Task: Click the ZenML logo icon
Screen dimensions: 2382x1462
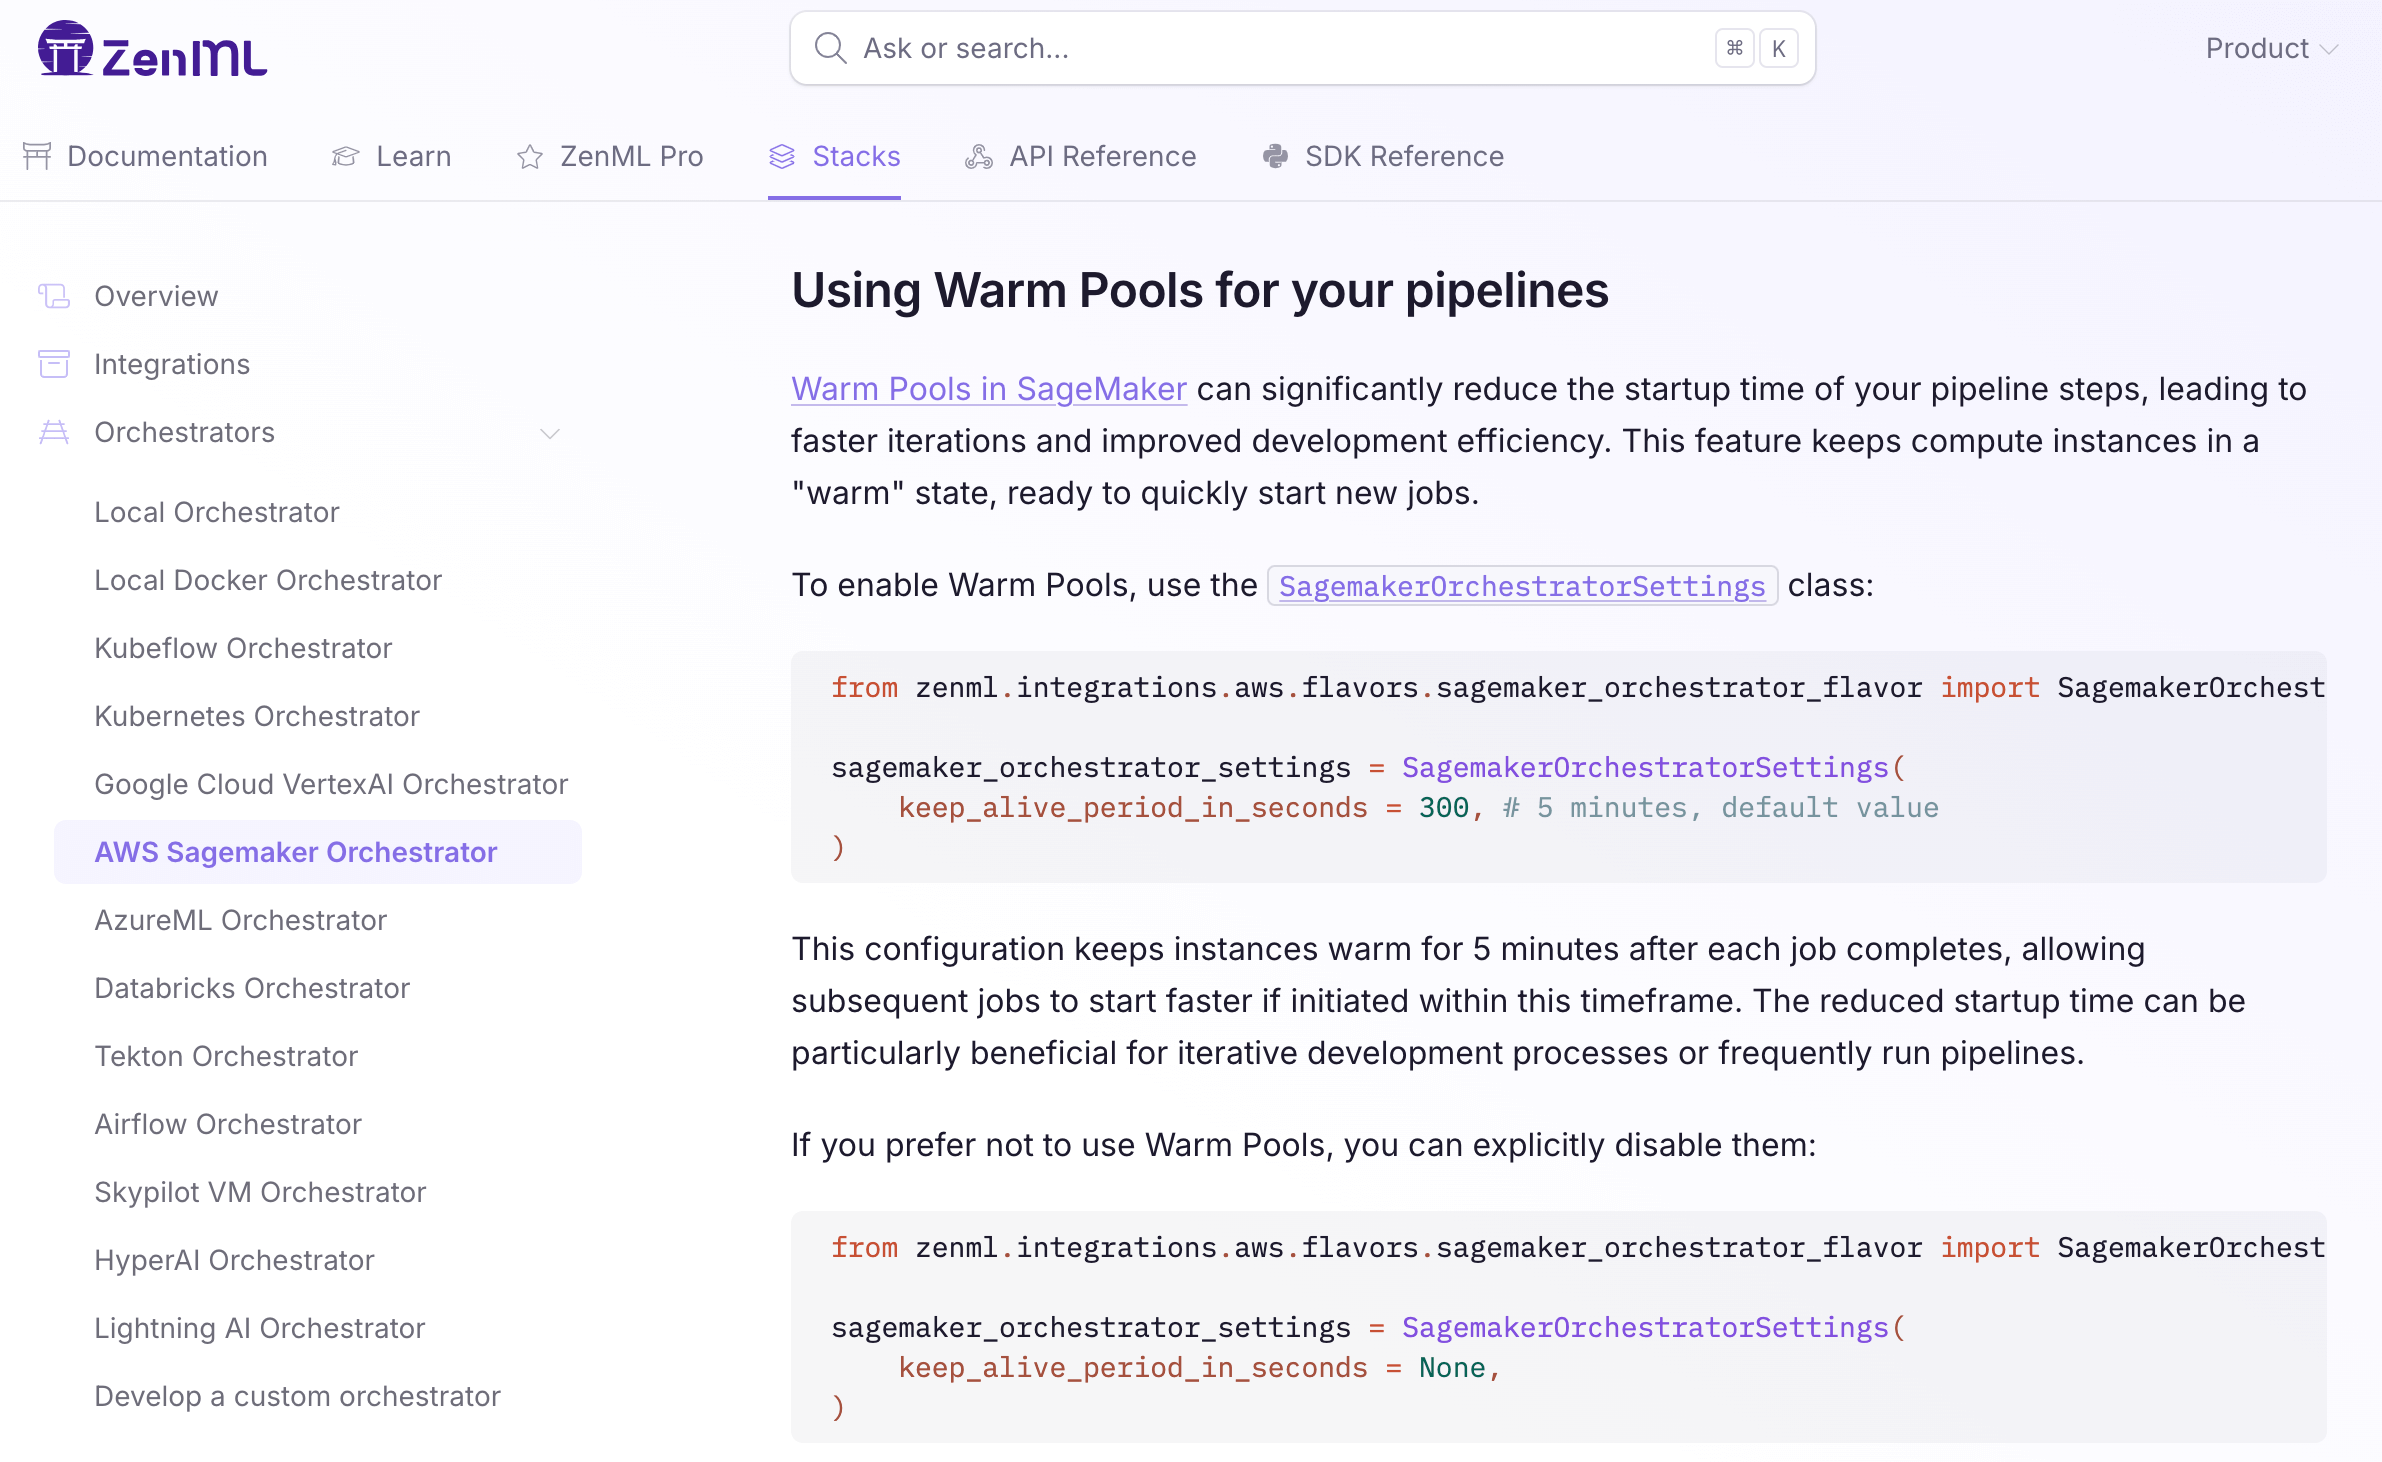Action: click(66, 48)
